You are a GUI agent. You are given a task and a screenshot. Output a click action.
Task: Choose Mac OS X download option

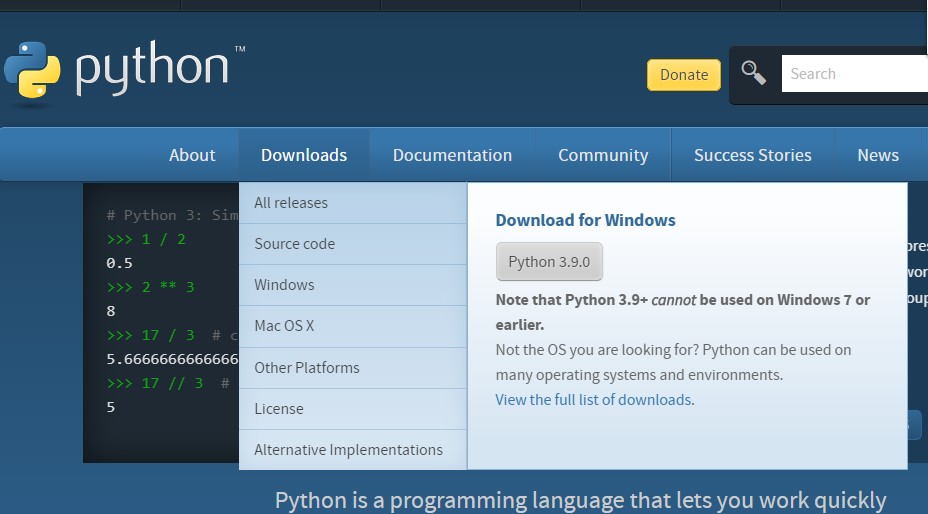284,326
